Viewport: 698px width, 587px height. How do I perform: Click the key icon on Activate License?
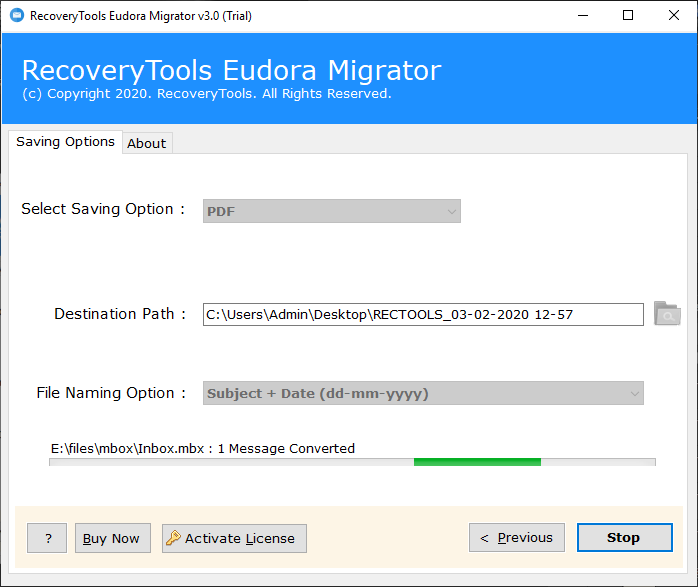173,538
